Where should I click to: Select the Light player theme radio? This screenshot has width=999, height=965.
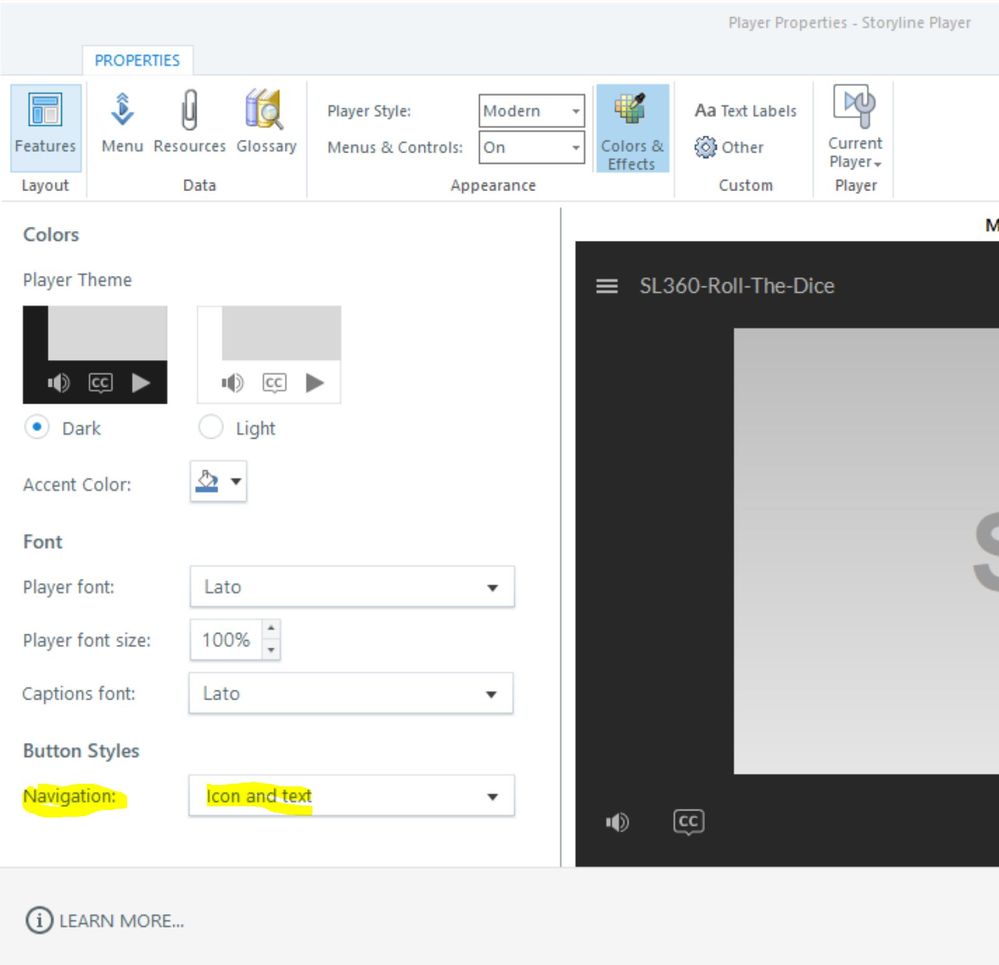pos(211,427)
